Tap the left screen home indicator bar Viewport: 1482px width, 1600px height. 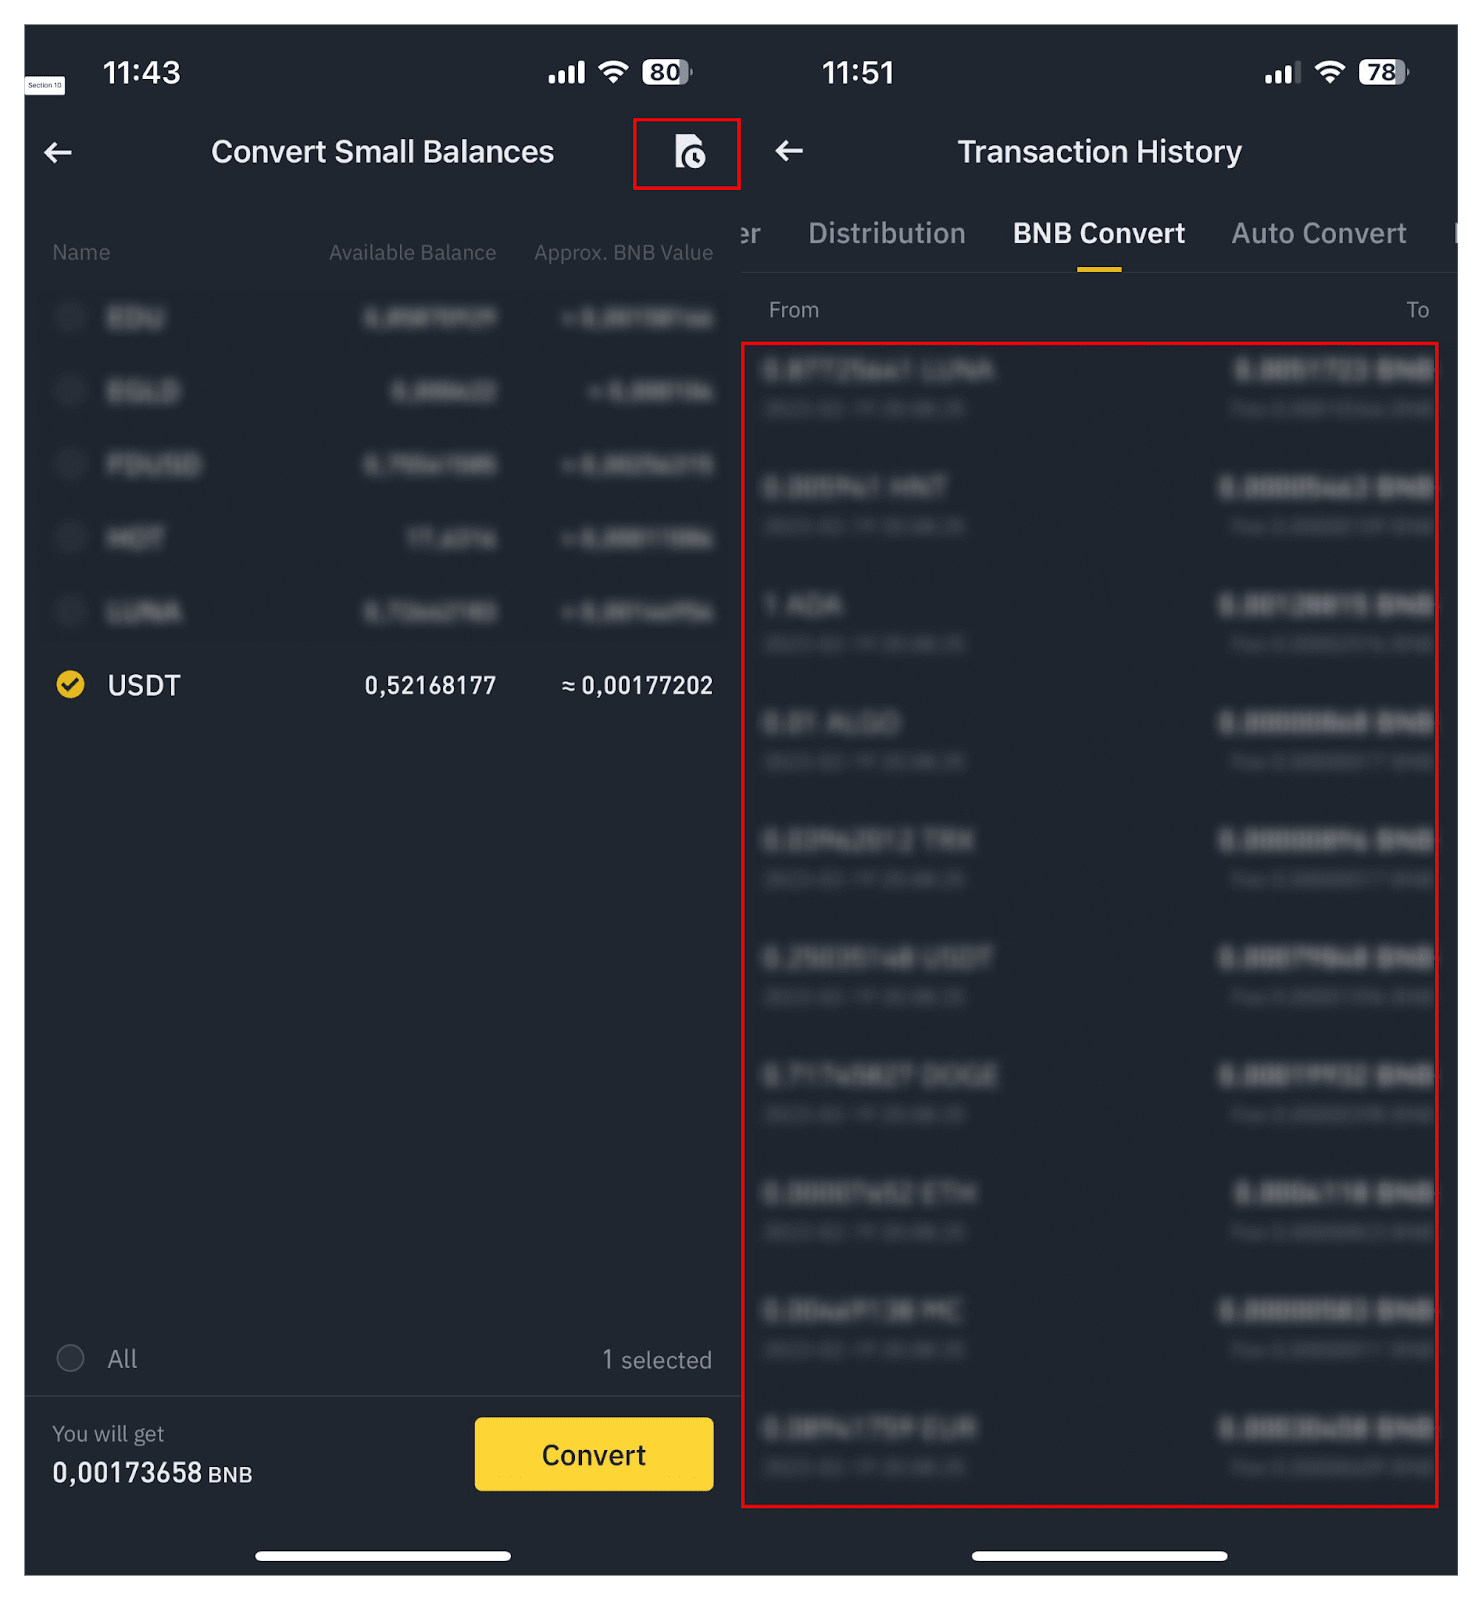383,1556
